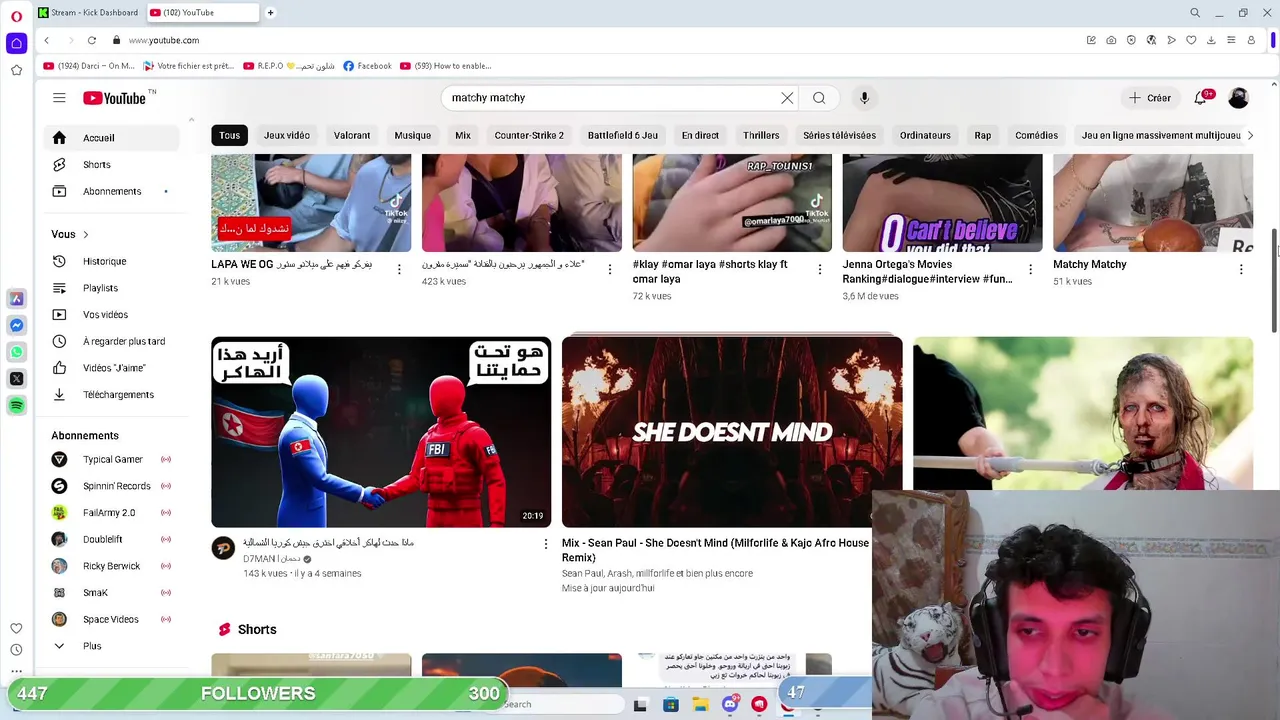This screenshot has height=720, width=1280.
Task: Open FailArmy 2.0 channel subscription
Action: click(112, 513)
